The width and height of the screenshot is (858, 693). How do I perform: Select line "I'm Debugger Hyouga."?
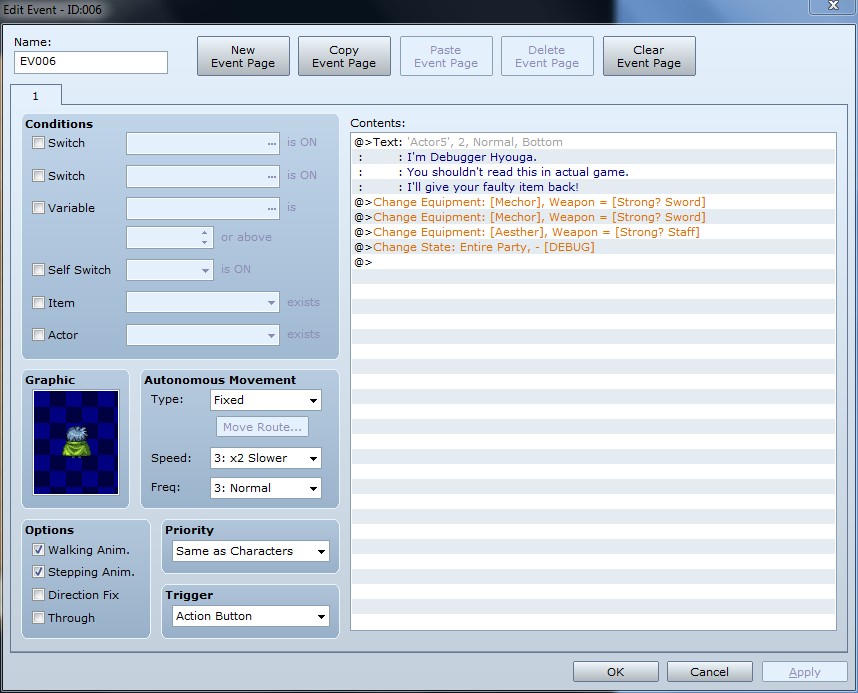coord(593,157)
